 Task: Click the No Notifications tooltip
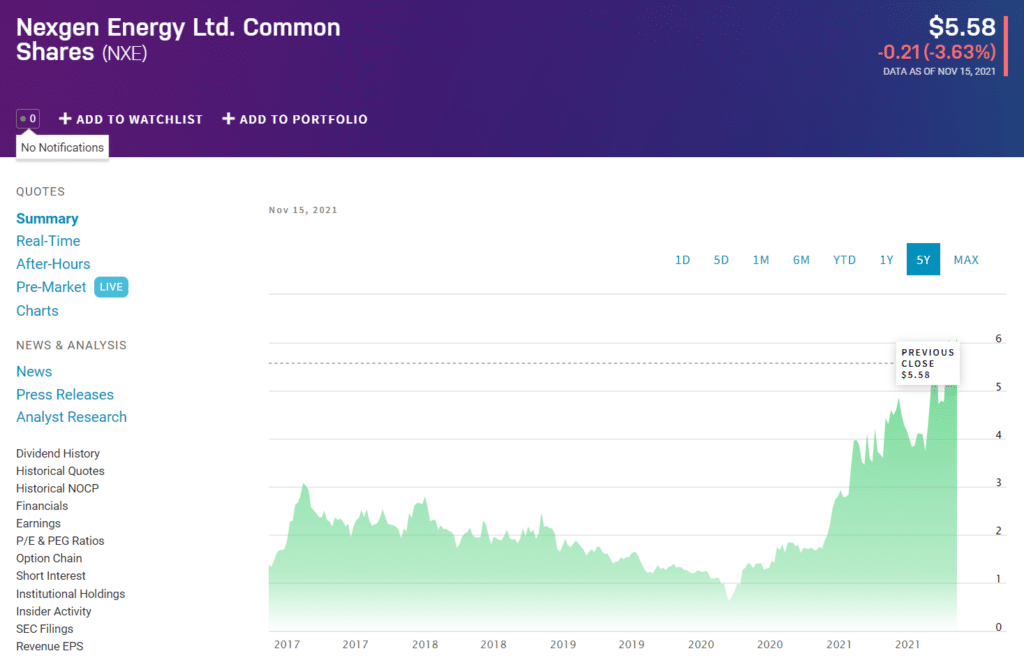(x=62, y=147)
